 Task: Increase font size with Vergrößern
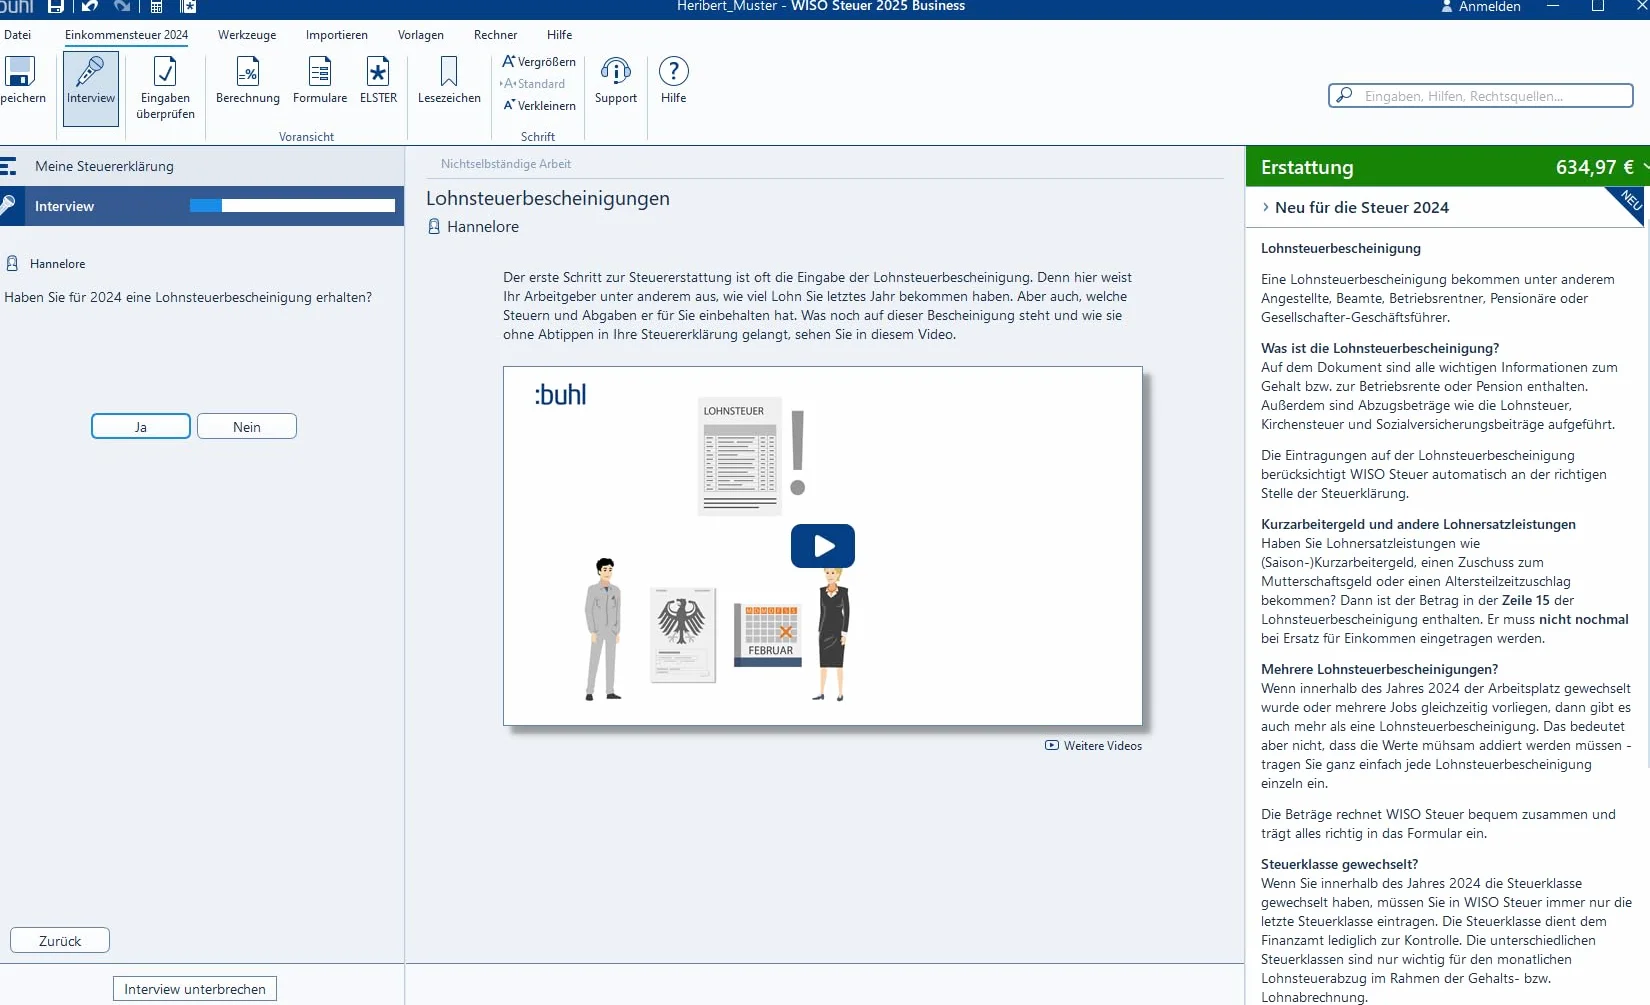pos(539,62)
